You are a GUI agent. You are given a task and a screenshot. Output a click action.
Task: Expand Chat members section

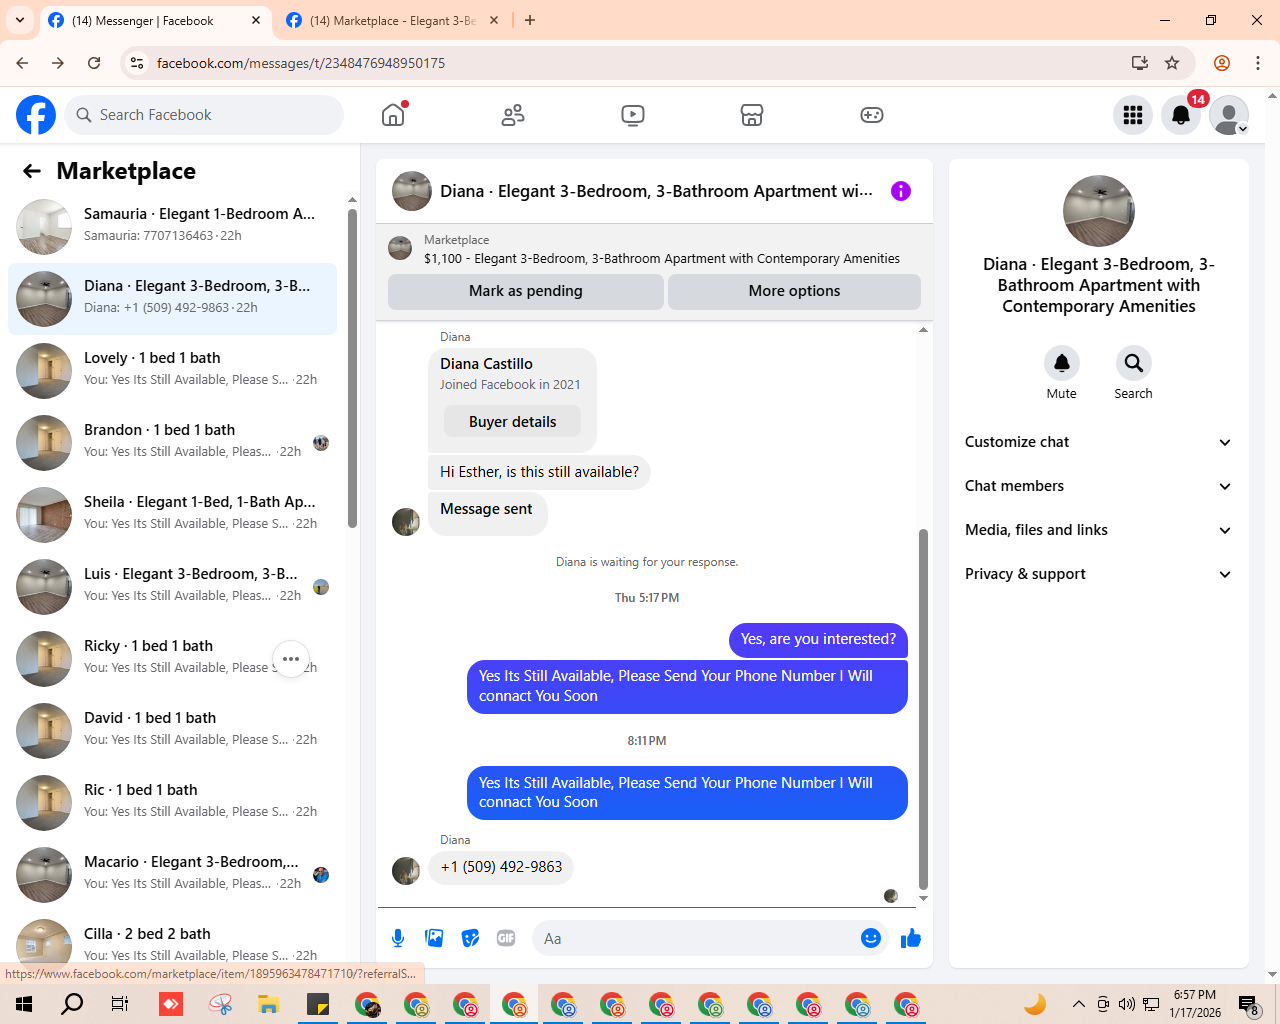click(x=1098, y=486)
